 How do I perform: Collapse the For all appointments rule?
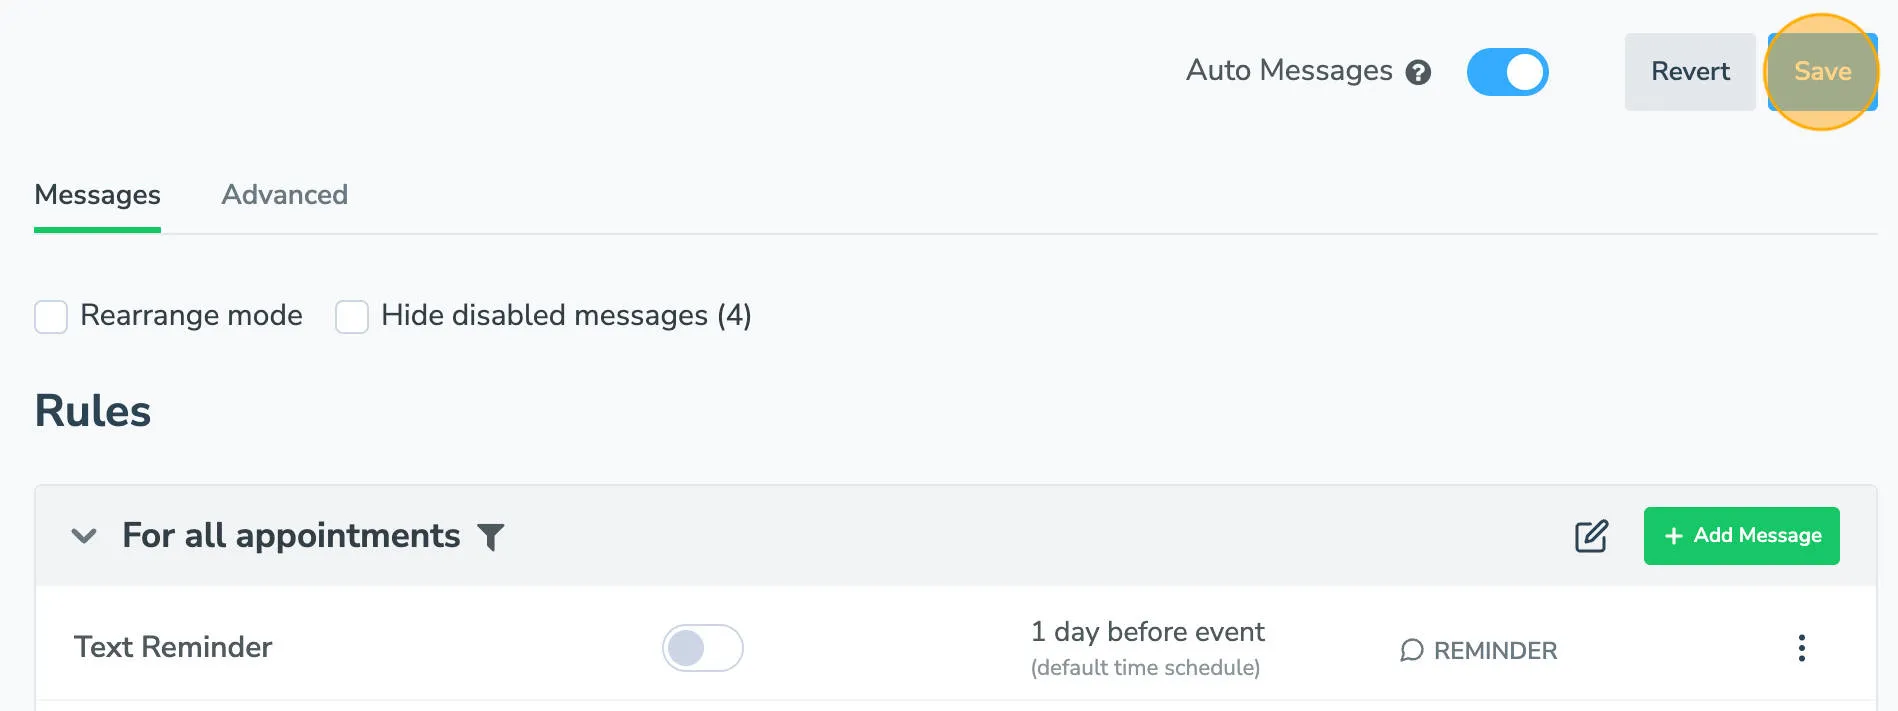point(84,537)
